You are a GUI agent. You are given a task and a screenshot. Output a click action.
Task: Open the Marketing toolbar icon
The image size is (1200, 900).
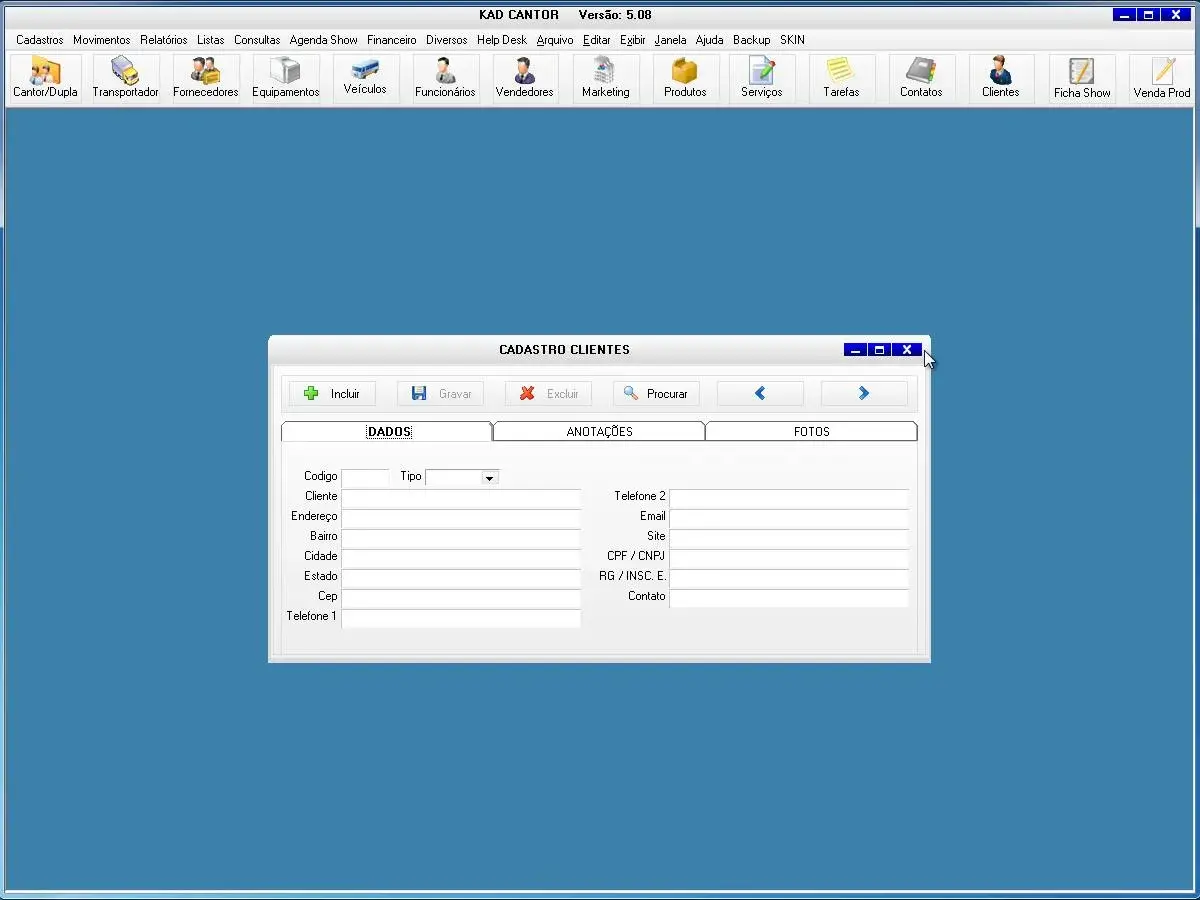pos(605,78)
